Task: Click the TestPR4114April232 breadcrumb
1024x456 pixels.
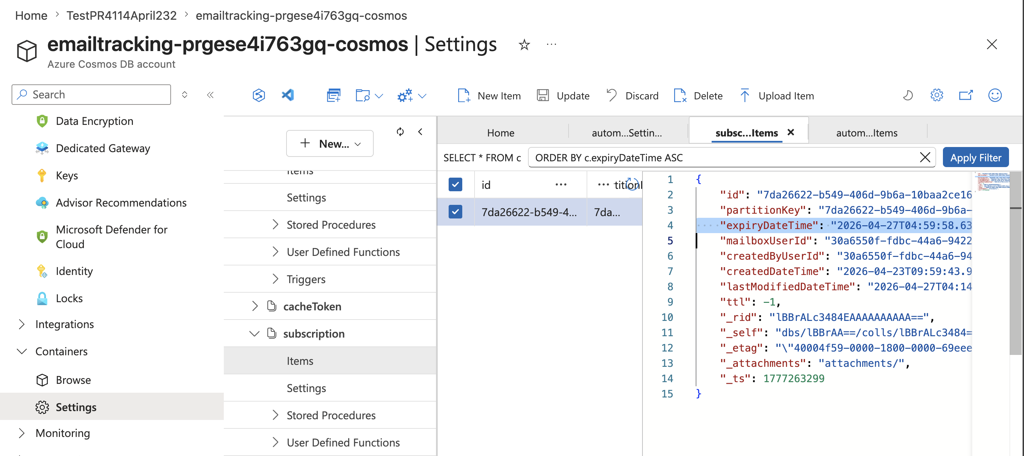Action: coord(121,15)
